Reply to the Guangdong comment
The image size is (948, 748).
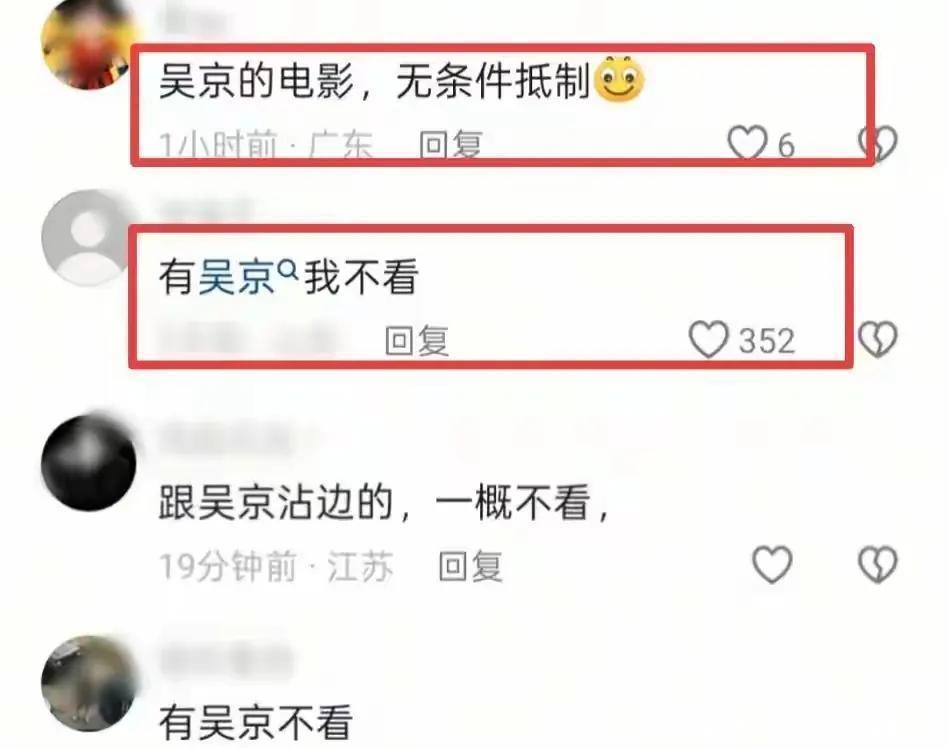click(451, 145)
